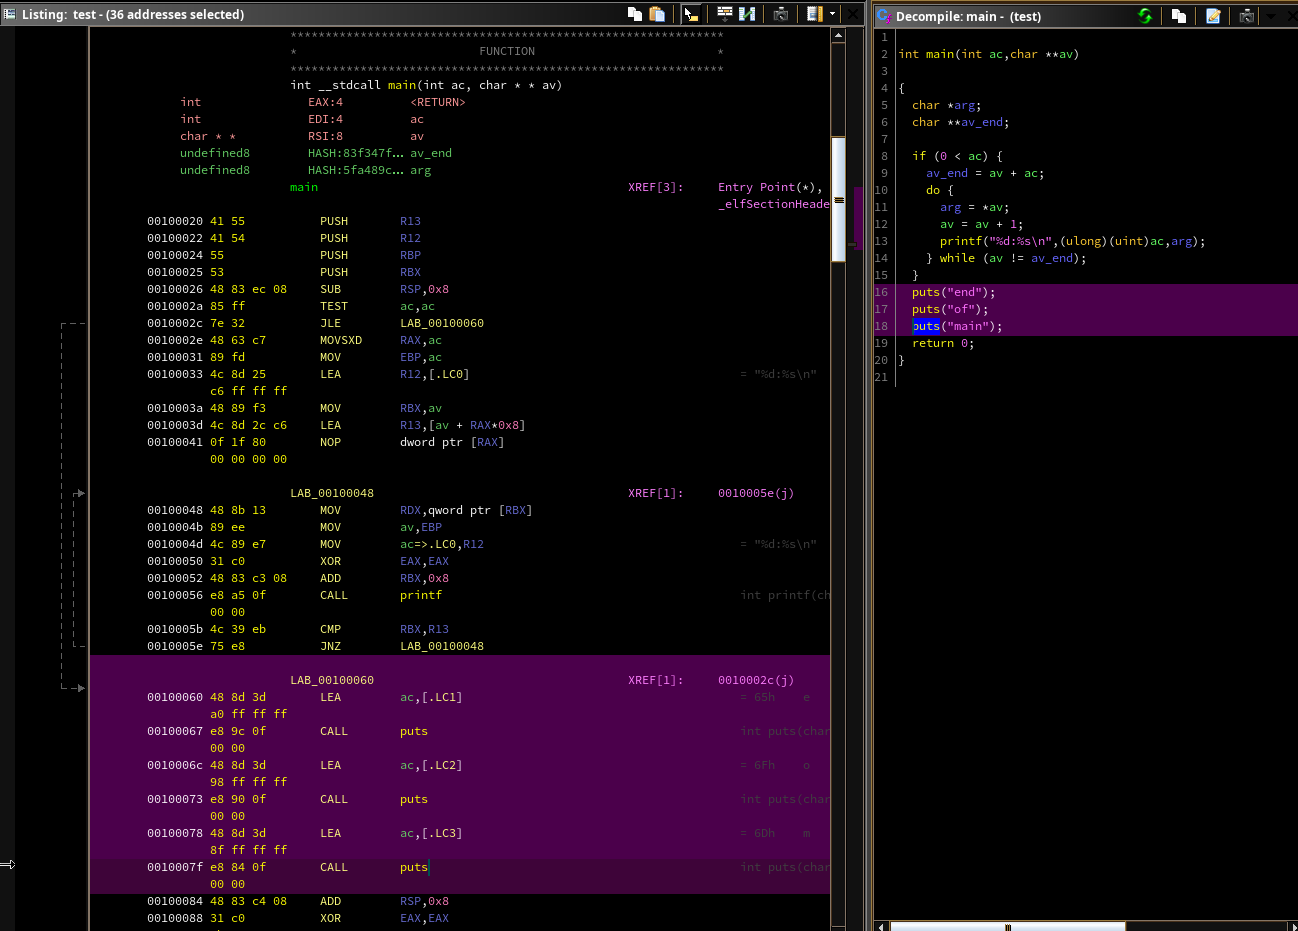Click puts("end") call in decompiler
The height and width of the screenshot is (931, 1298).
[x=926, y=292]
